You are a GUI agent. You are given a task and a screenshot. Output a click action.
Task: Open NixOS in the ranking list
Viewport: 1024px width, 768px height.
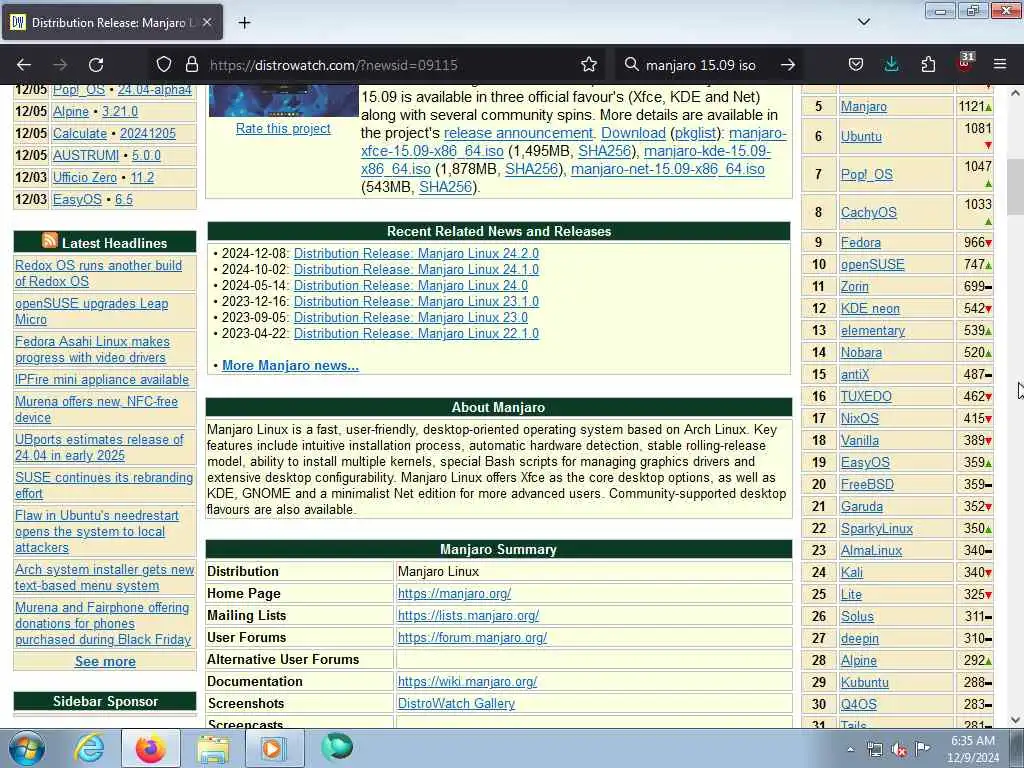859,419
